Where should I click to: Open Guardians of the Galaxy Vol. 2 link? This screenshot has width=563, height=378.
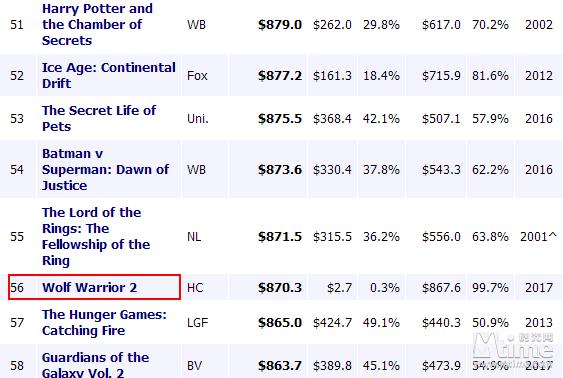[96, 364]
